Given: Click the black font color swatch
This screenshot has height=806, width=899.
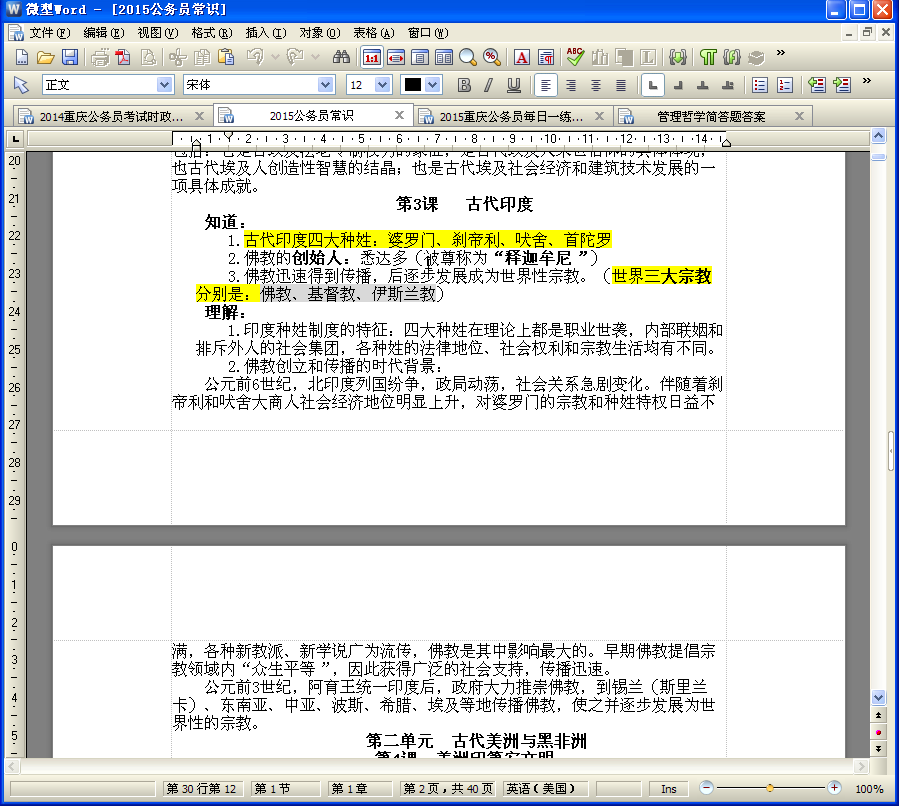Looking at the screenshot, I should 413,85.
